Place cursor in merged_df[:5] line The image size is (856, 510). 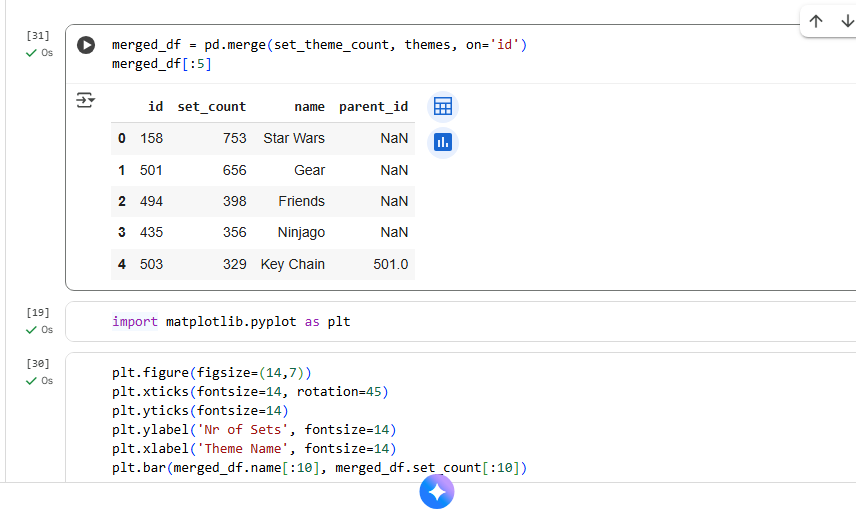162,64
